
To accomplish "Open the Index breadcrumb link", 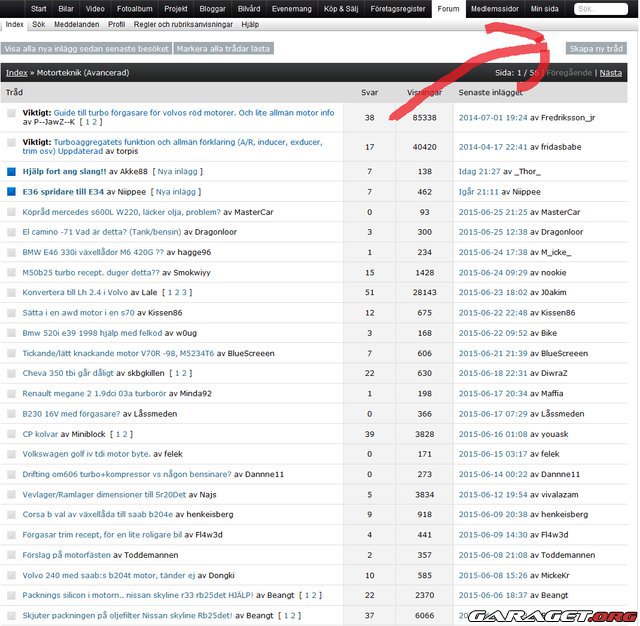I will tap(16, 73).
